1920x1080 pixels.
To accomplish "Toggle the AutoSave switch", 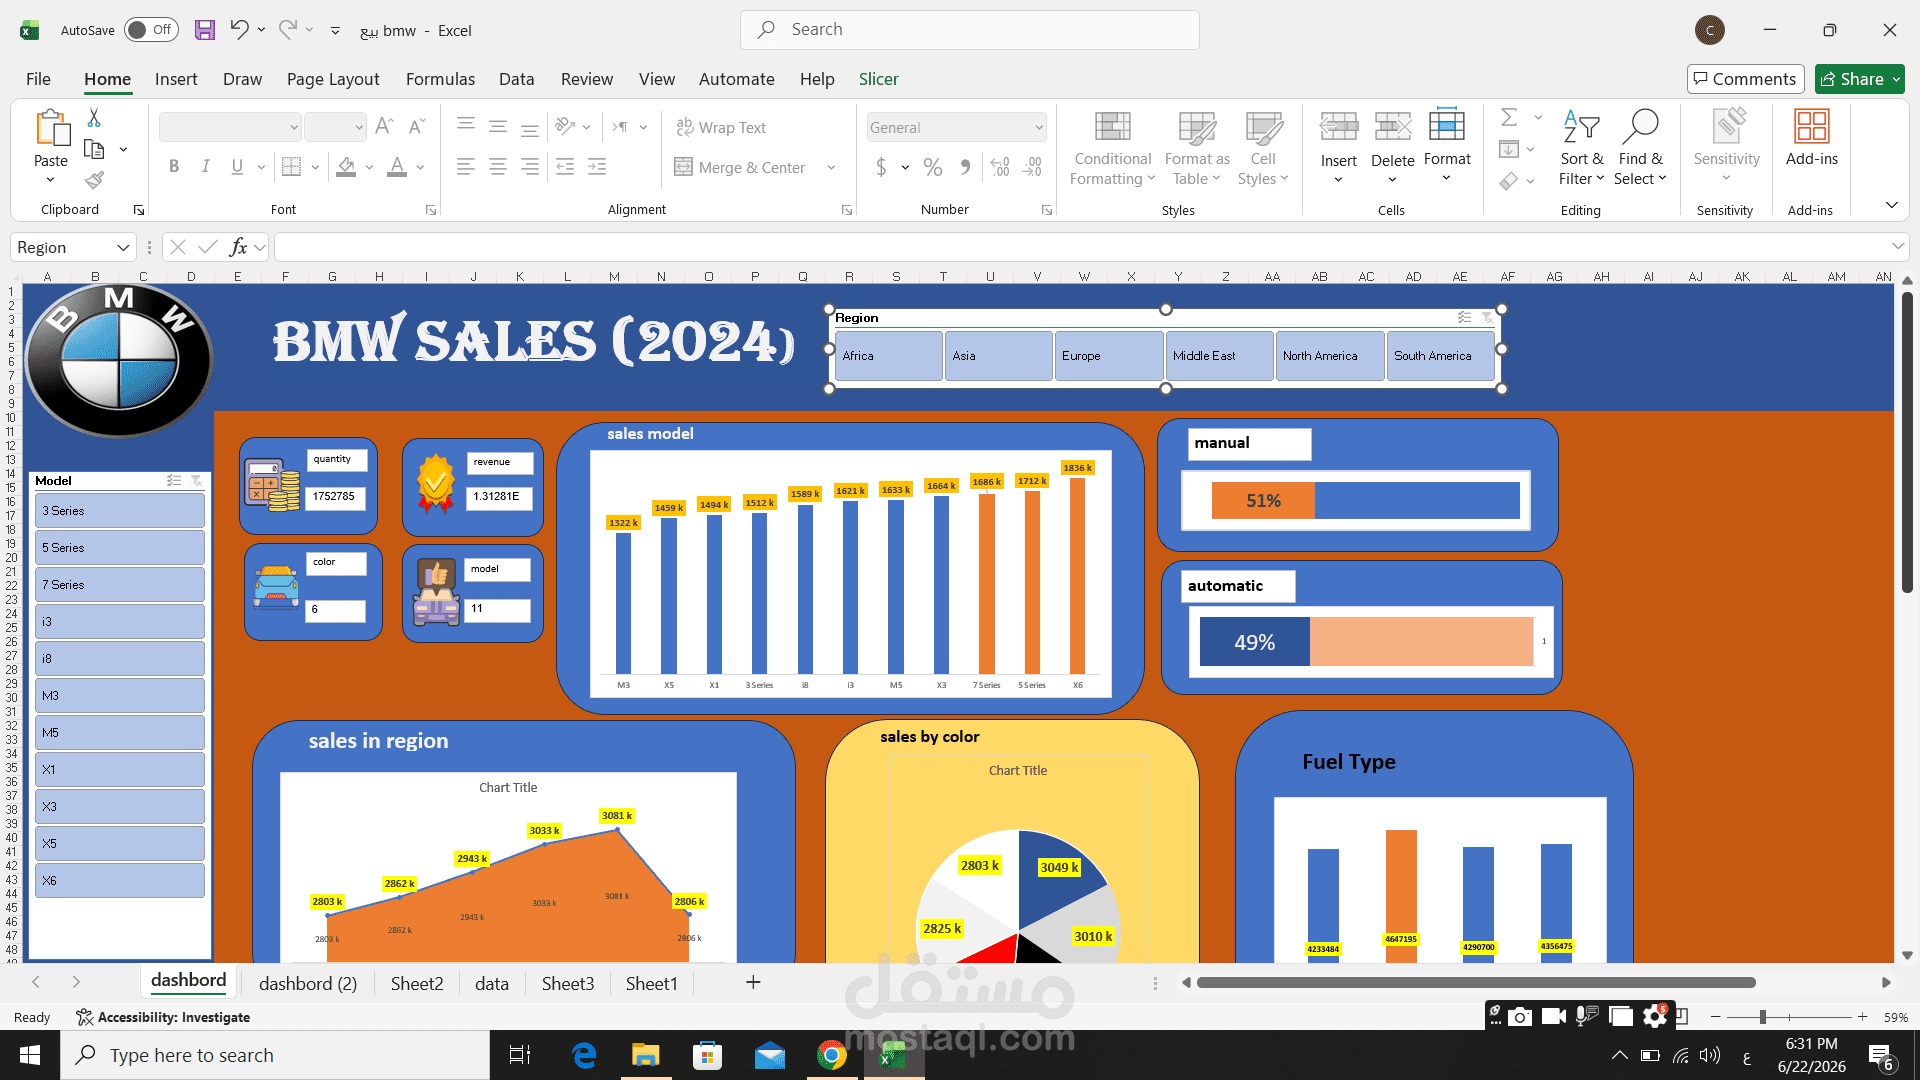I will tap(151, 30).
